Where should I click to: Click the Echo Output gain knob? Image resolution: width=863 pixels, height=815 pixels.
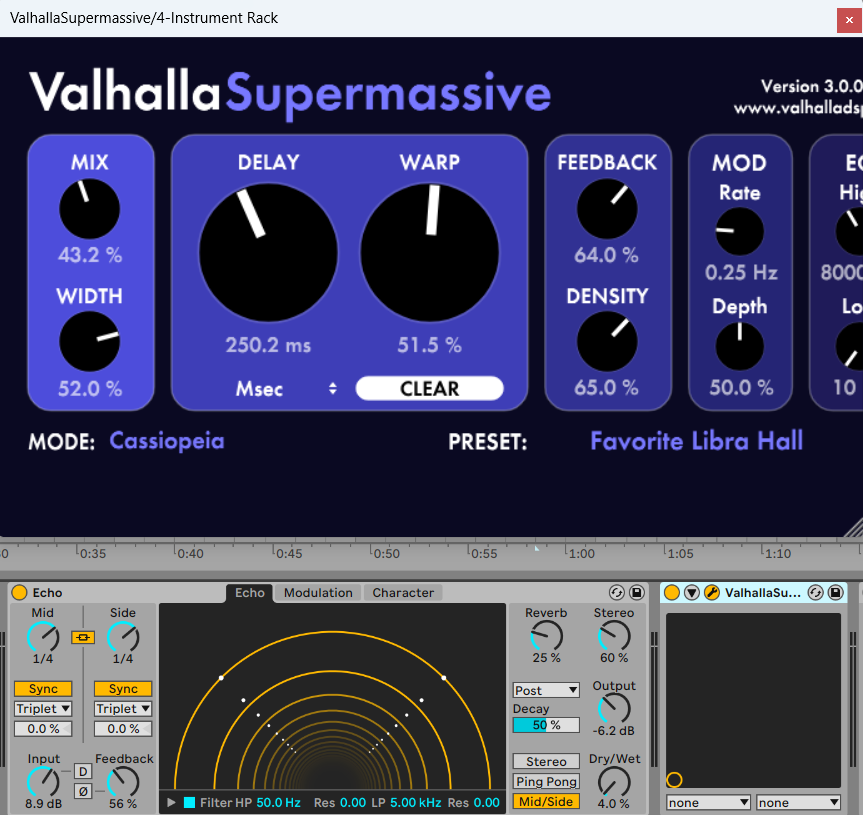point(614,709)
